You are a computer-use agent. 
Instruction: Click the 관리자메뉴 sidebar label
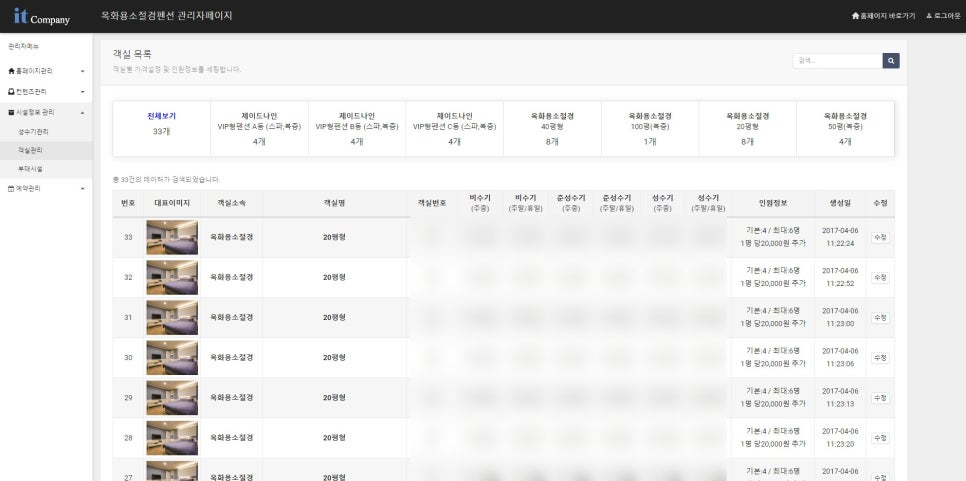(23, 46)
